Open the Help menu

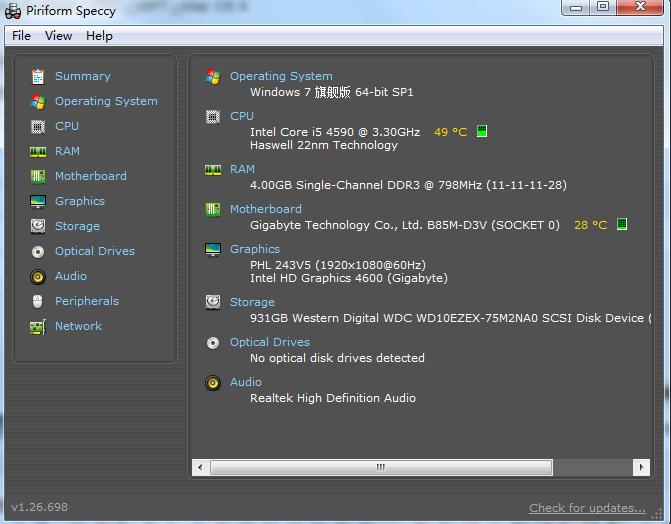coord(99,36)
